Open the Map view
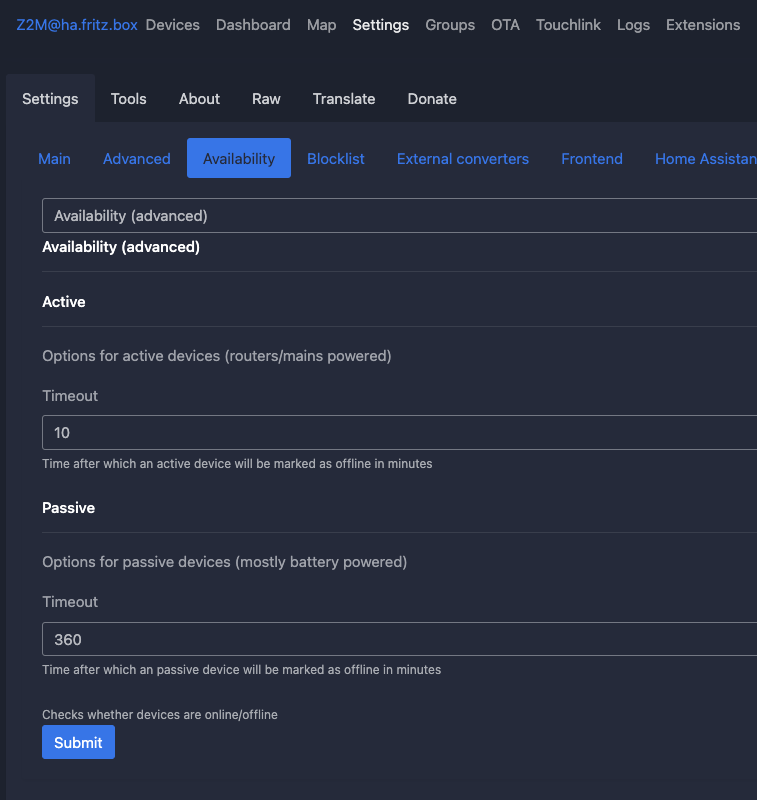 (321, 24)
